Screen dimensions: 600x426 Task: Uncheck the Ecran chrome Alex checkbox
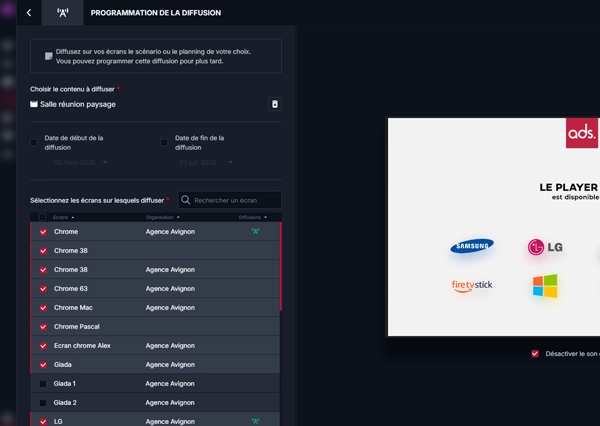point(43,346)
